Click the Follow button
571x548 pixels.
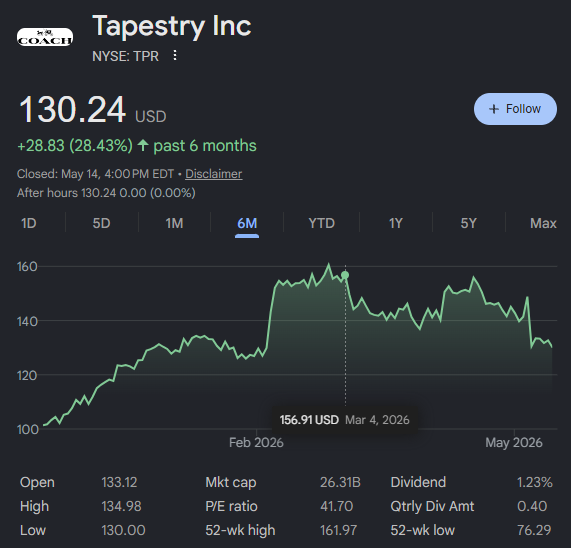515,109
